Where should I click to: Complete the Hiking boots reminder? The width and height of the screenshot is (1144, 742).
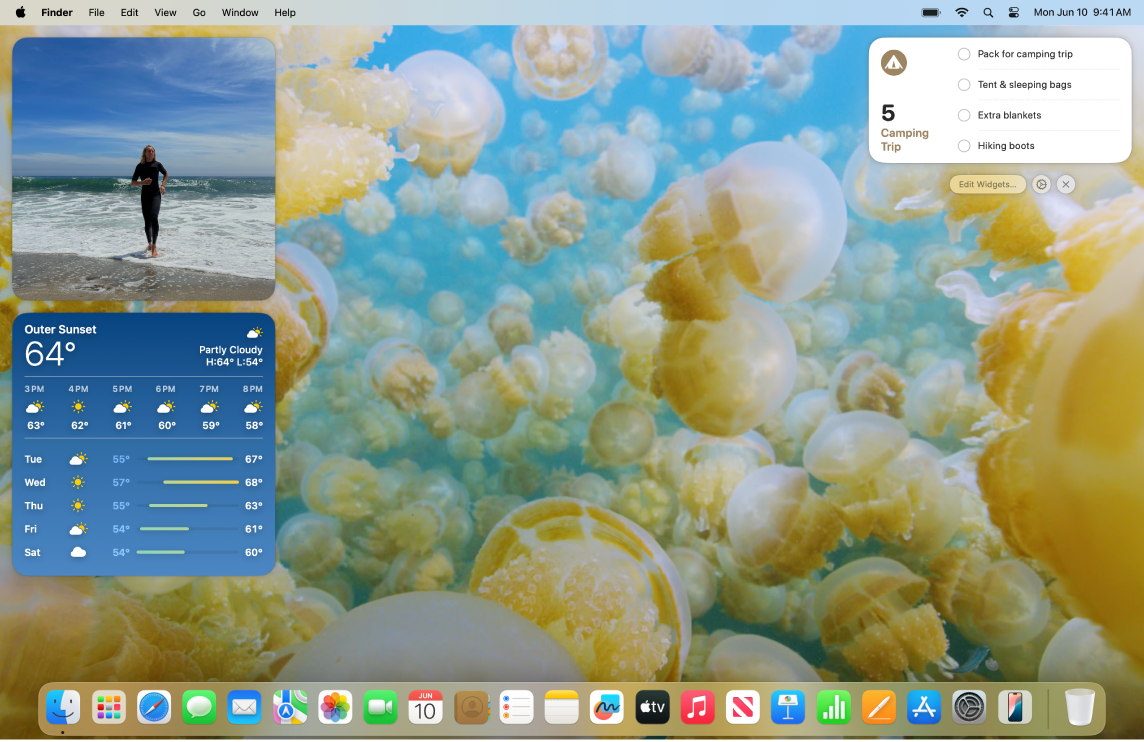963,146
